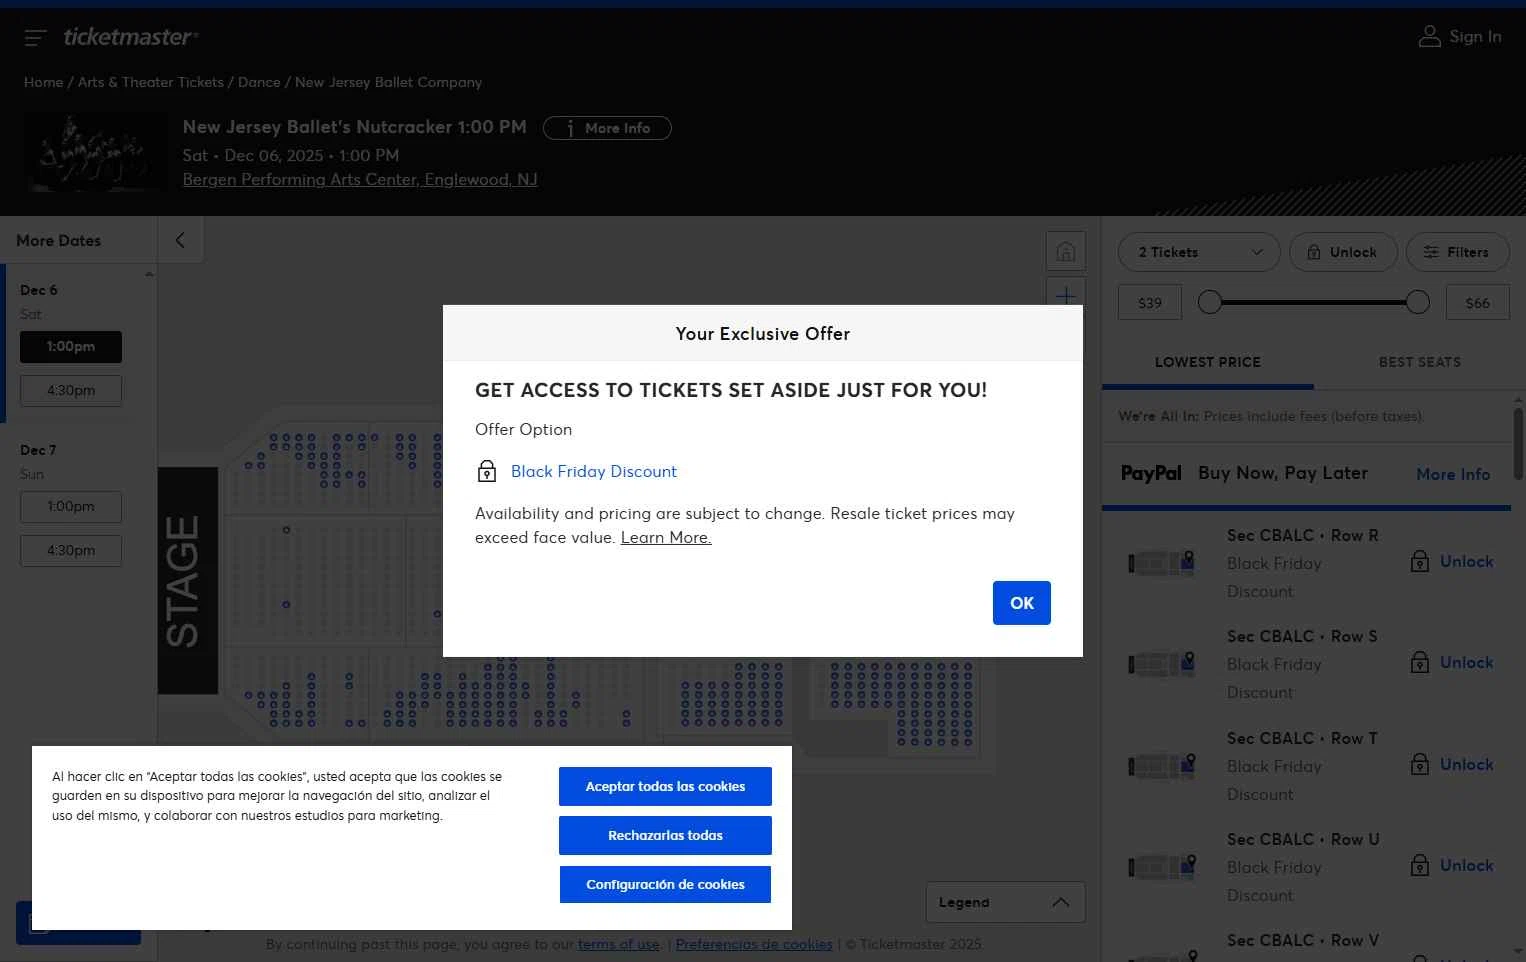1526x962 pixels.
Task: Click Aceptar todas las cookies button
Action: pyautogui.click(x=665, y=786)
